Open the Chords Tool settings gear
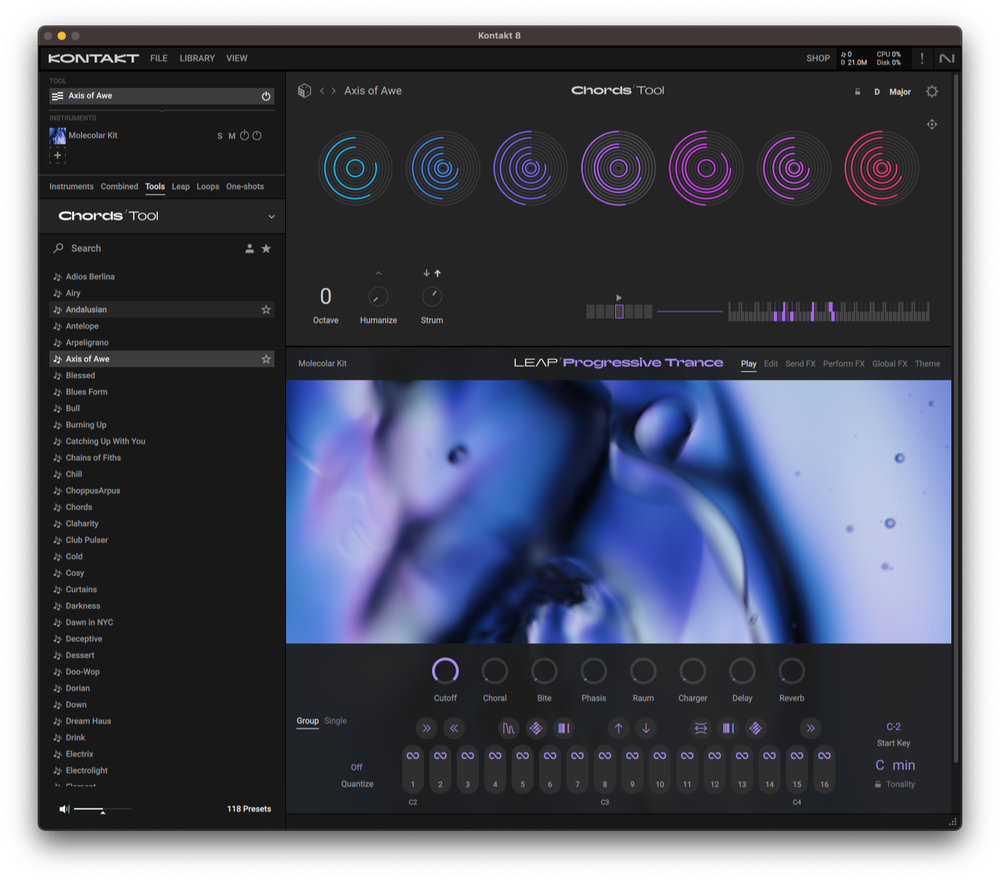 click(x=931, y=91)
